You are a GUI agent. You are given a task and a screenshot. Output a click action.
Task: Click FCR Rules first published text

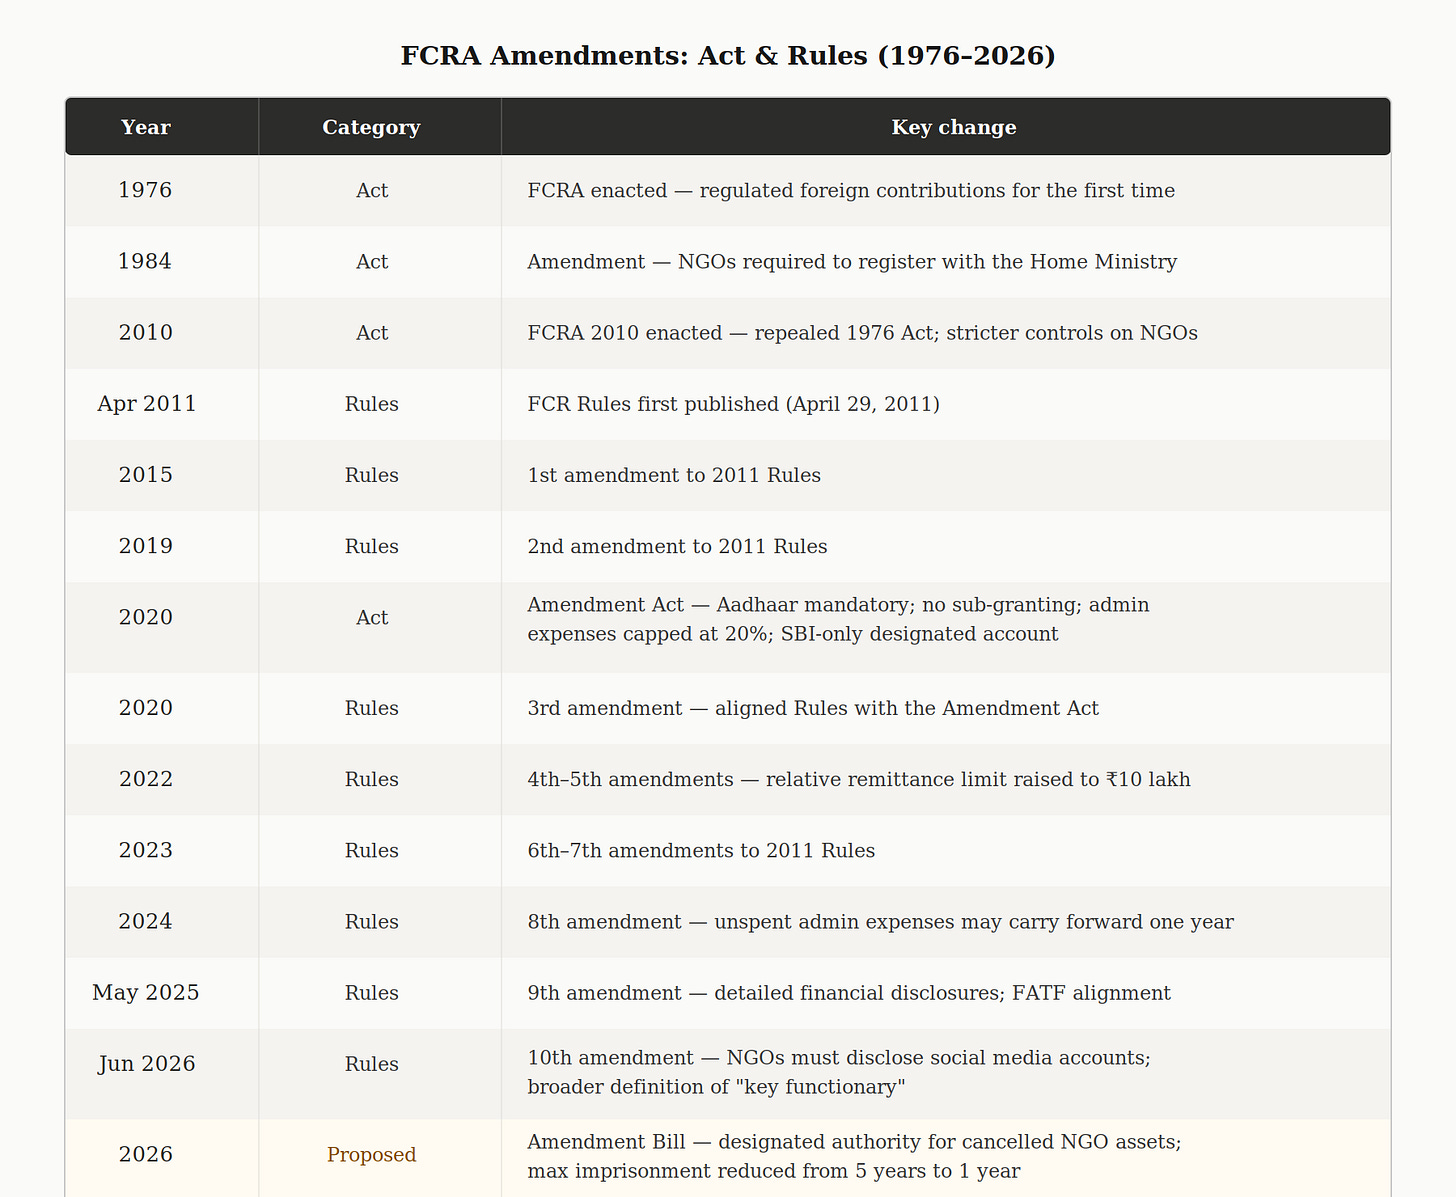tap(733, 404)
